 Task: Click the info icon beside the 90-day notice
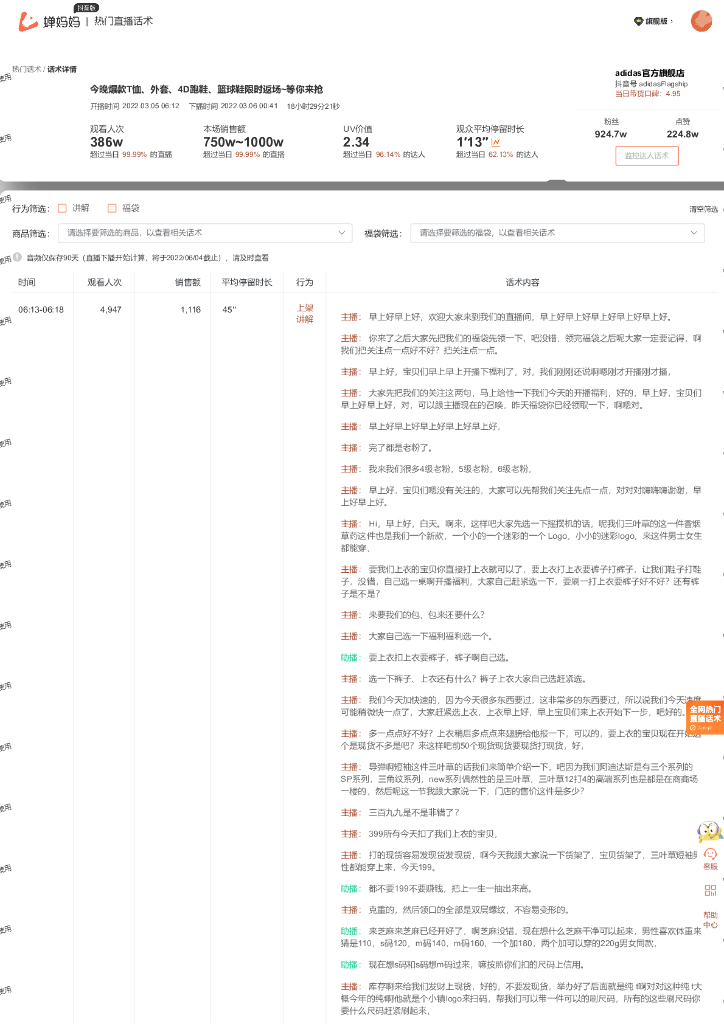18,257
